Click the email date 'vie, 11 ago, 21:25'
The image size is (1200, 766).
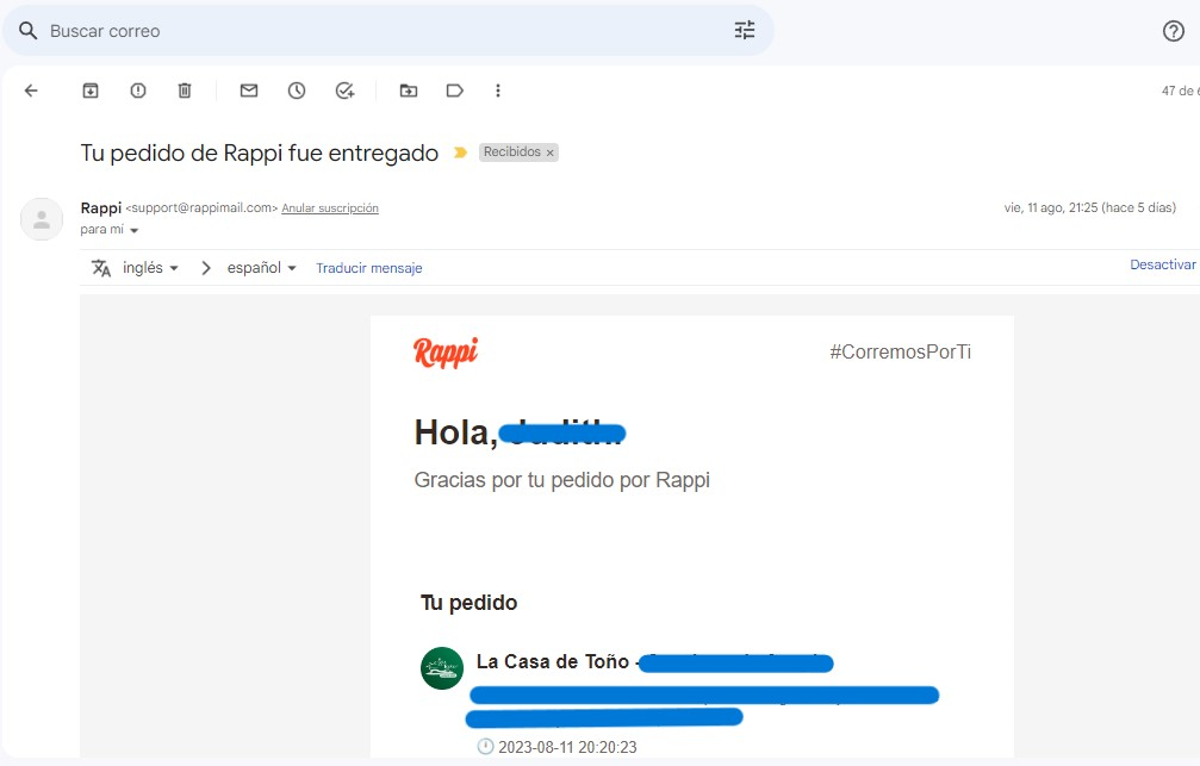pyautogui.click(x=1051, y=208)
